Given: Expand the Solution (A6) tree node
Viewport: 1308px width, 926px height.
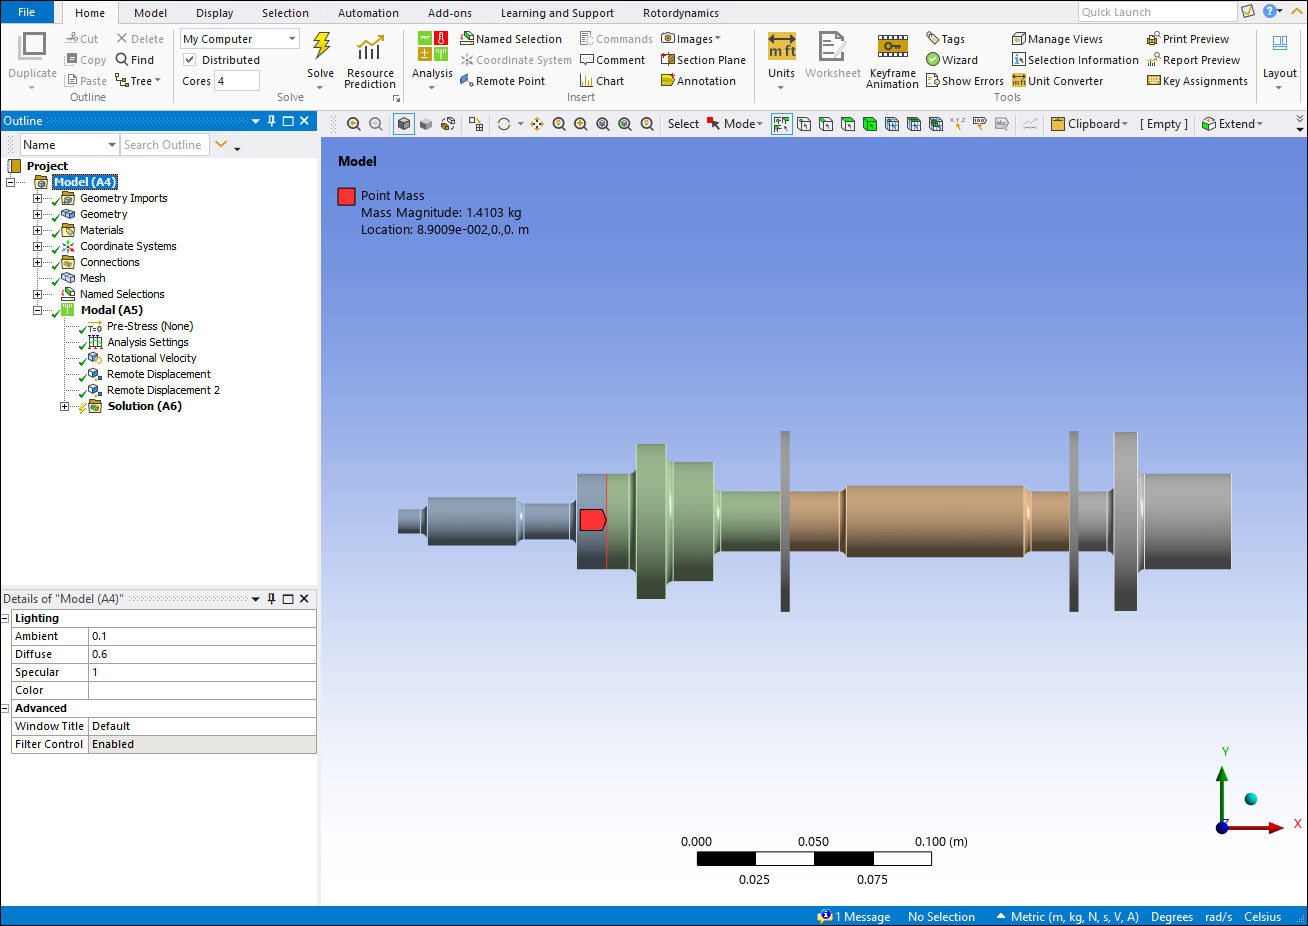Looking at the screenshot, I should tap(65, 407).
